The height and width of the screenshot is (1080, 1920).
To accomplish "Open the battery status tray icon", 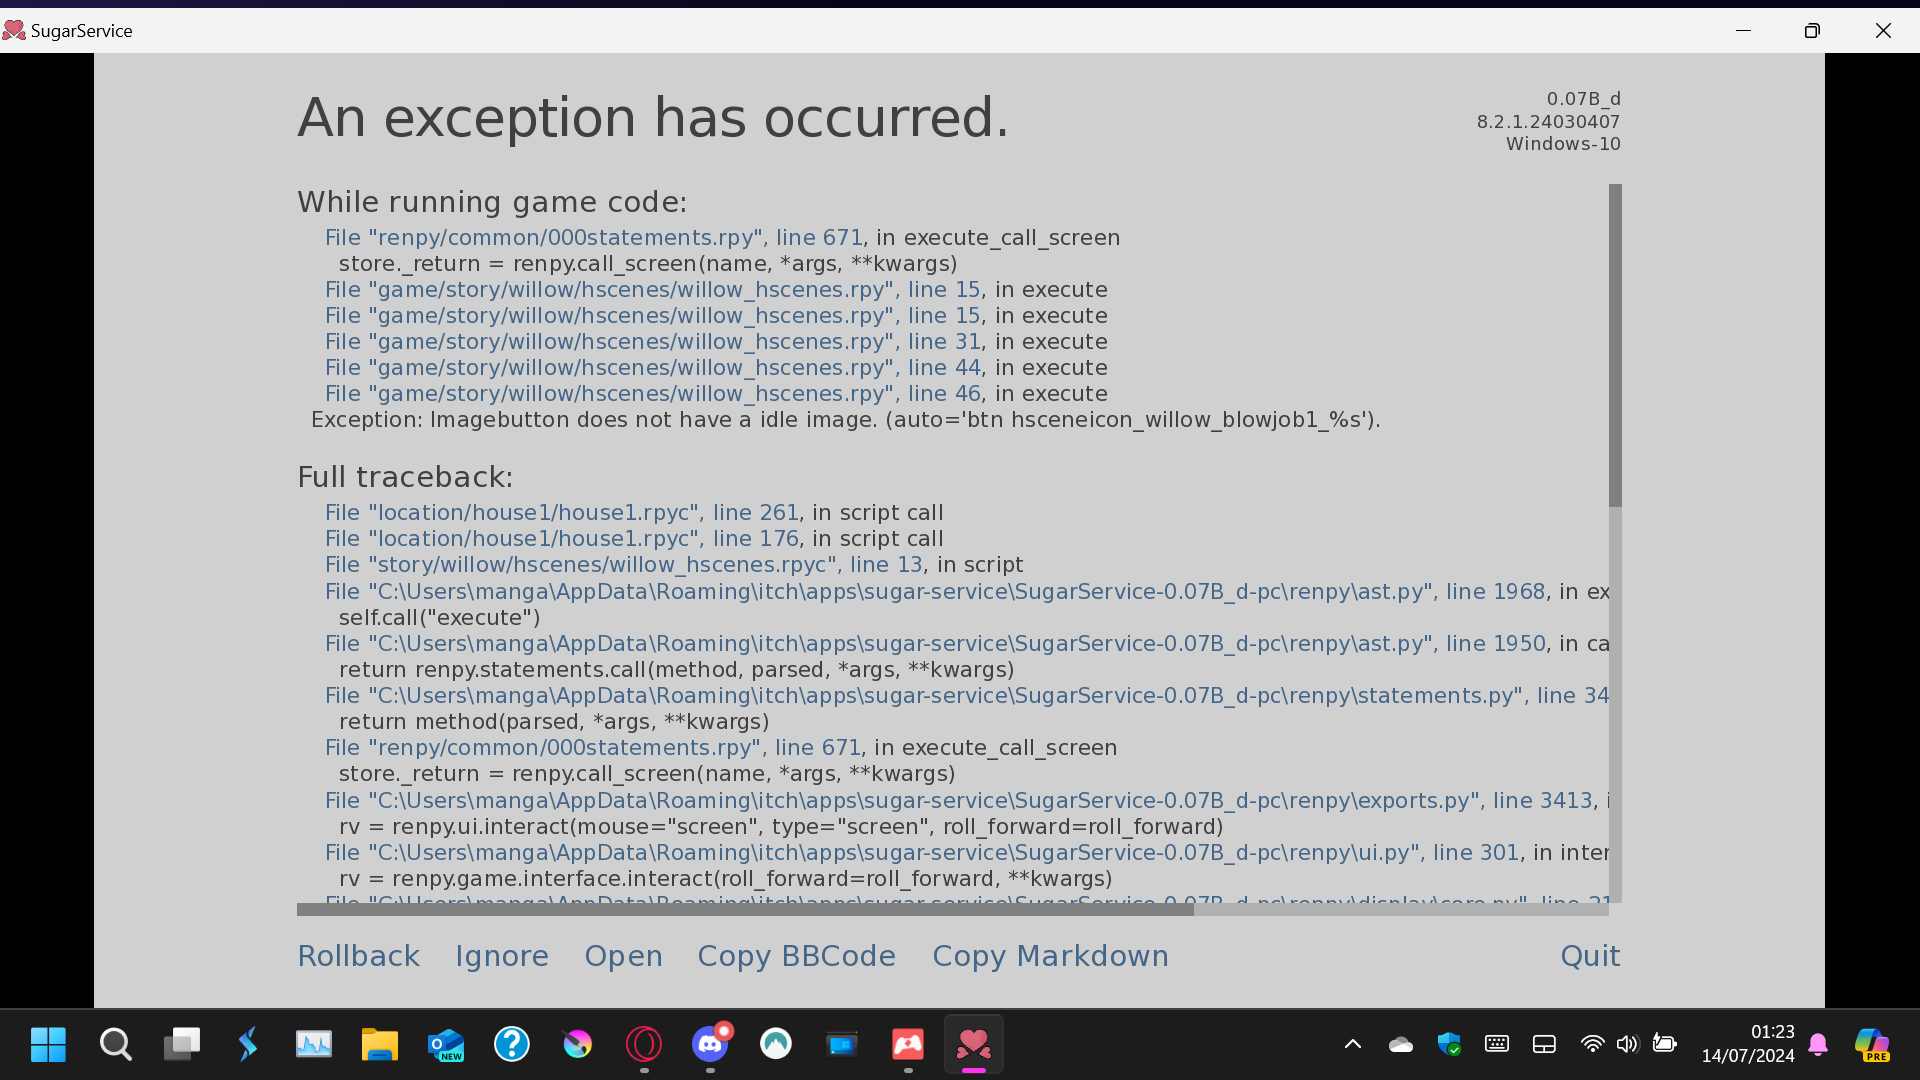I will tap(1664, 1045).
